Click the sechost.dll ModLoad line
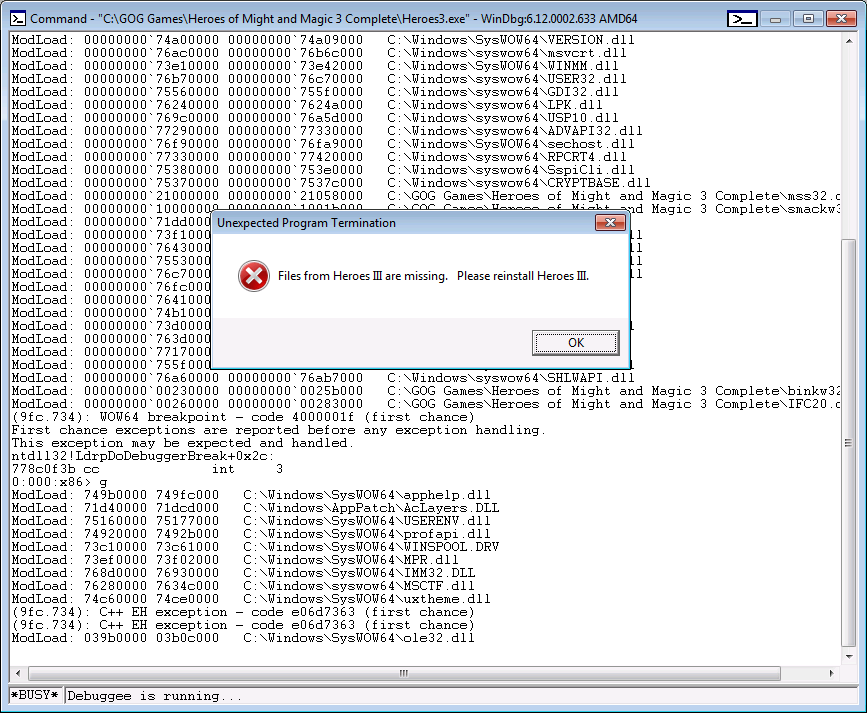Viewport: 867px width, 713px height. [x=323, y=144]
